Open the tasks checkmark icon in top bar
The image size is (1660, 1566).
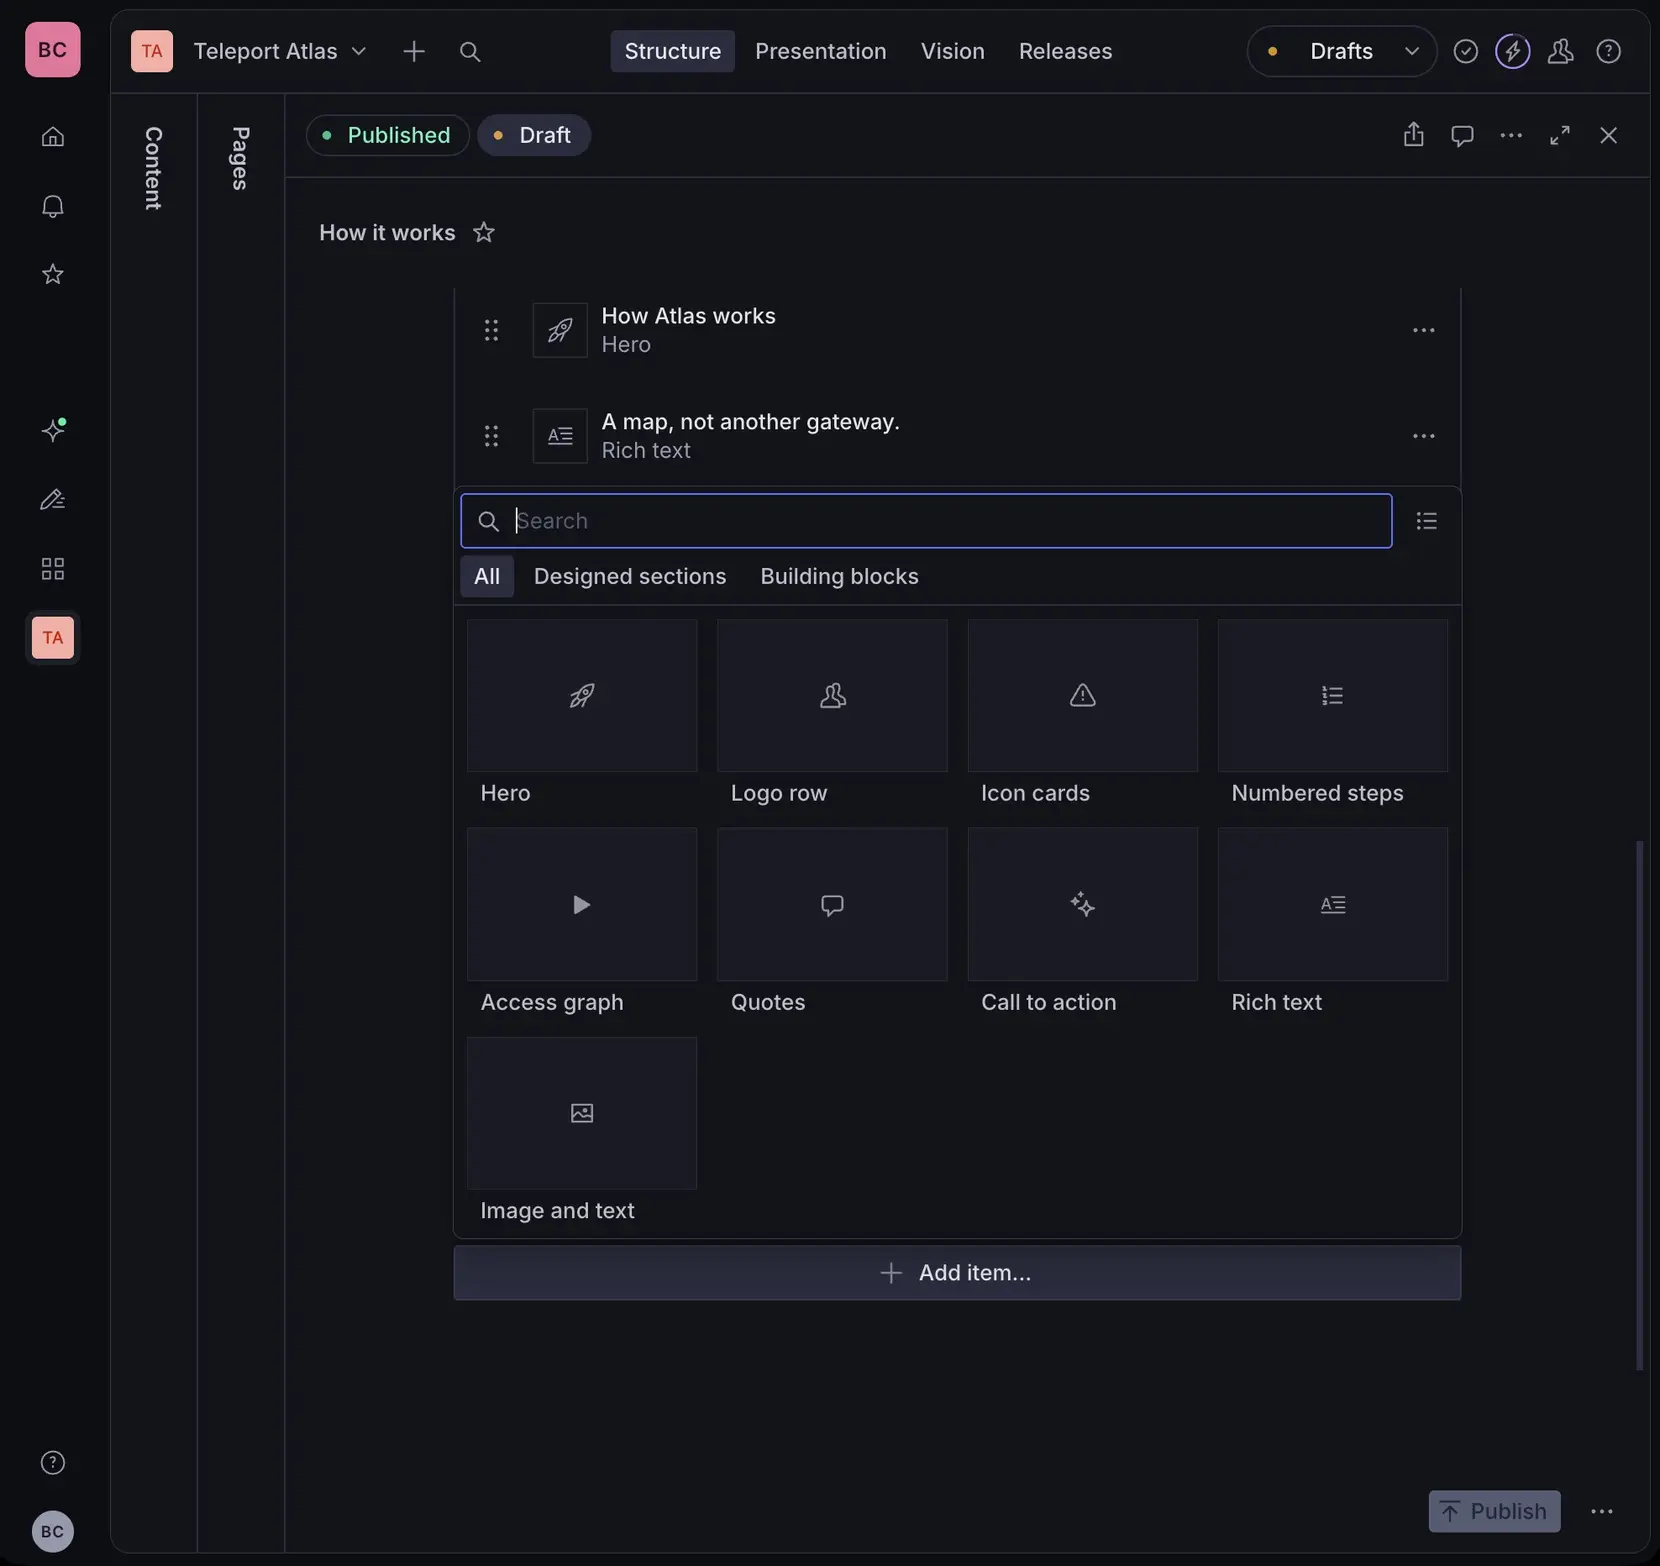tap(1465, 51)
